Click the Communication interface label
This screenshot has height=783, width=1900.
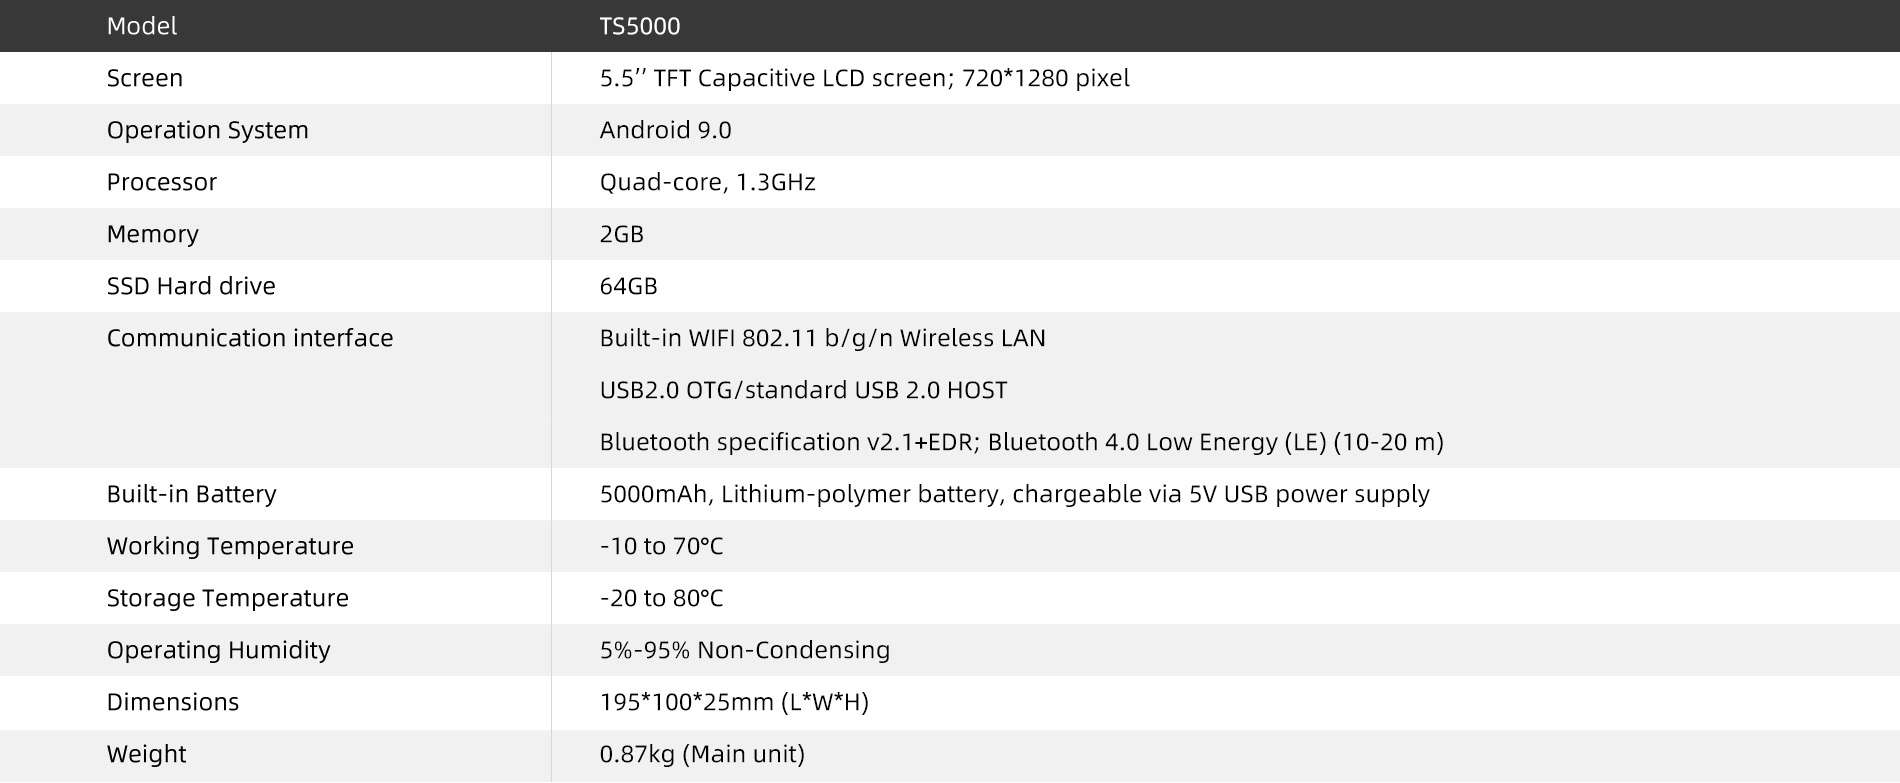(x=249, y=338)
